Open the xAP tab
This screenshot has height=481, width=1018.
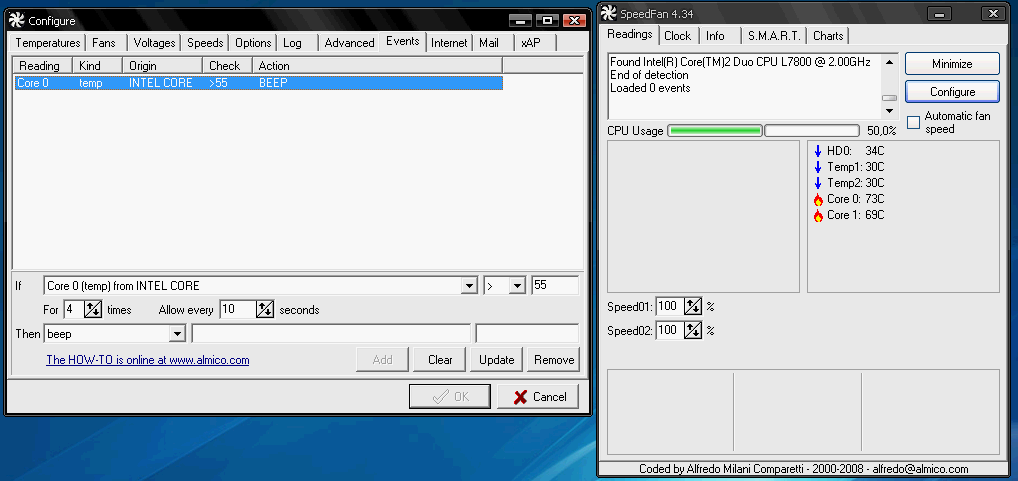(x=530, y=43)
